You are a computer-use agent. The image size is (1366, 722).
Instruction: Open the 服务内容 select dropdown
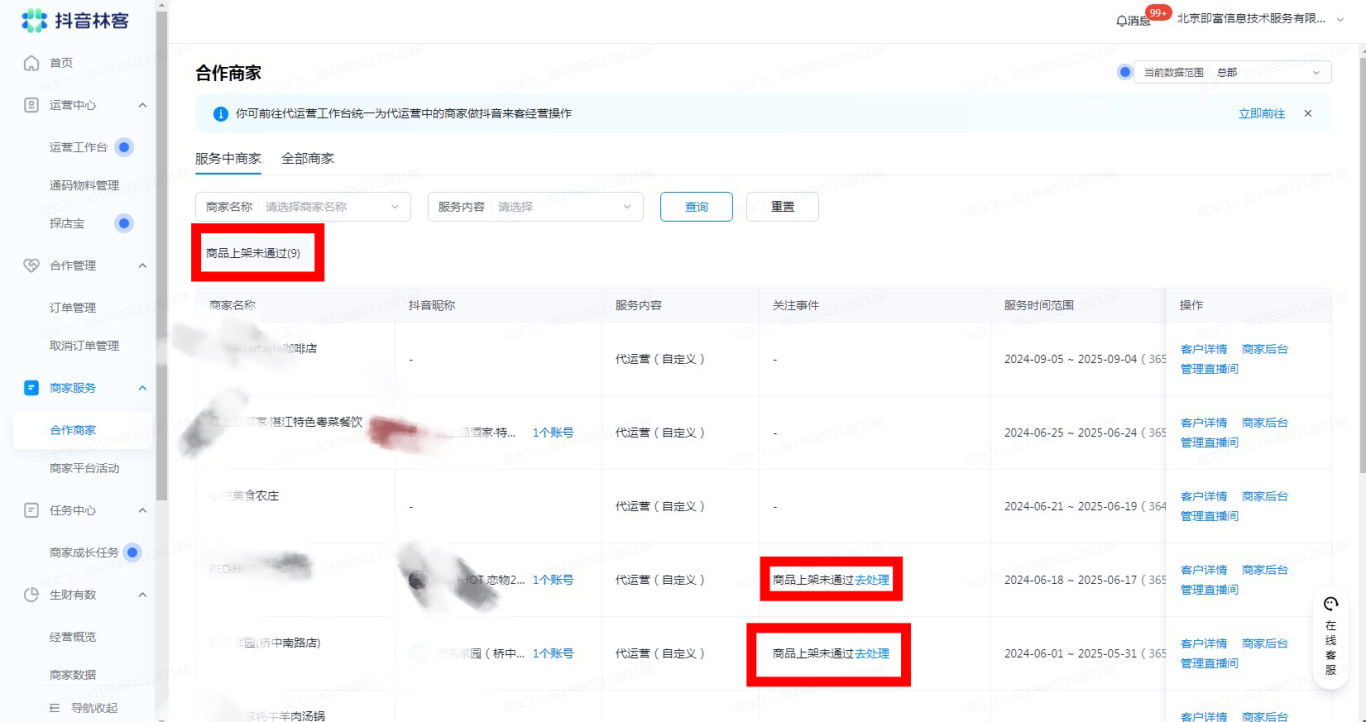click(x=535, y=207)
